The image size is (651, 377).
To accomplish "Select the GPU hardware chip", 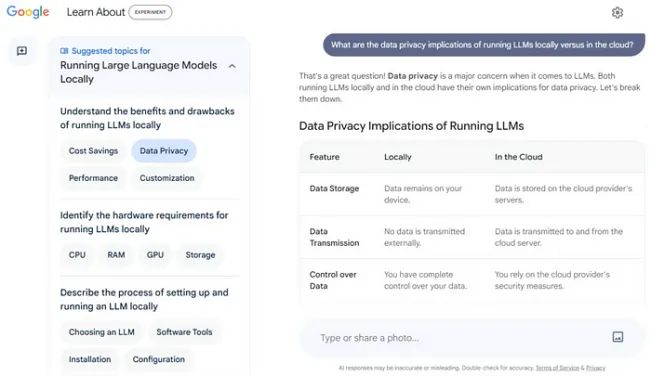I will tap(155, 255).
